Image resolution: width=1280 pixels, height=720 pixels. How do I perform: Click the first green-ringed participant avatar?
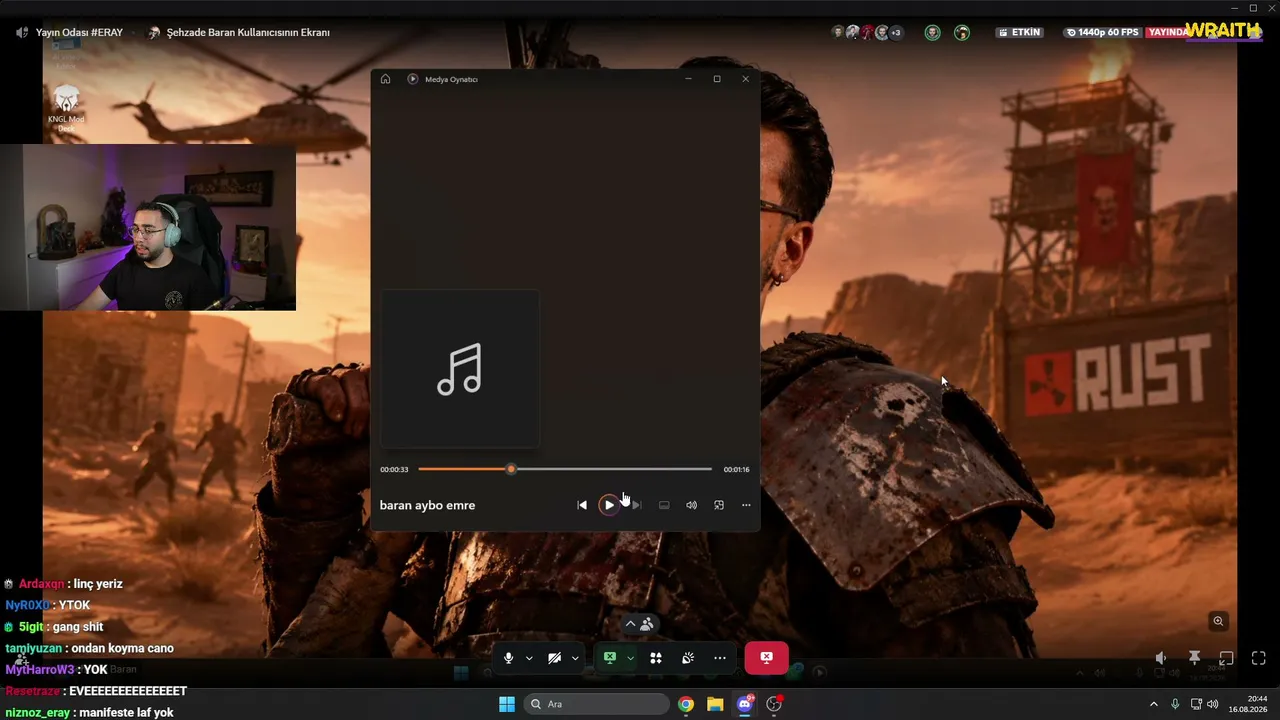pyautogui.click(x=932, y=32)
